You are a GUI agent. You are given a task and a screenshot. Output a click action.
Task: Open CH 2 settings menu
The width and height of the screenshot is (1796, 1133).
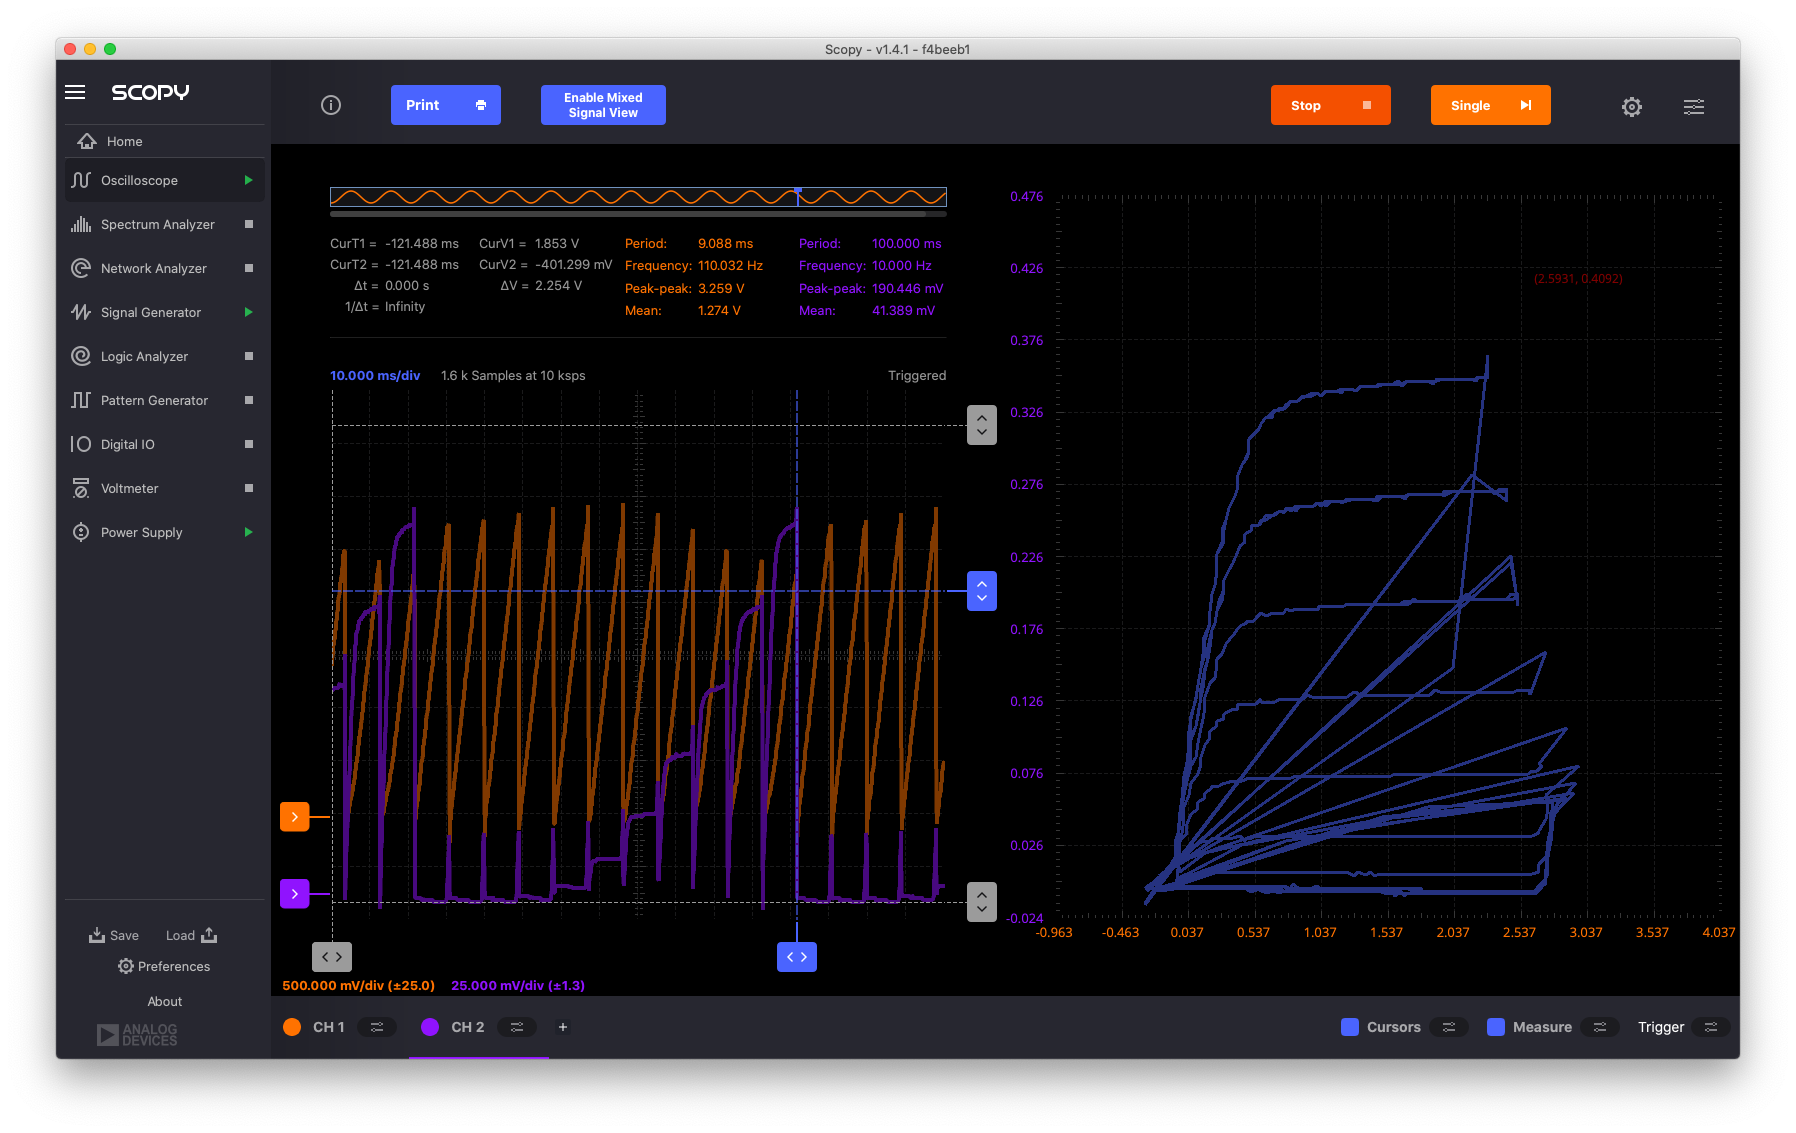(x=517, y=1027)
